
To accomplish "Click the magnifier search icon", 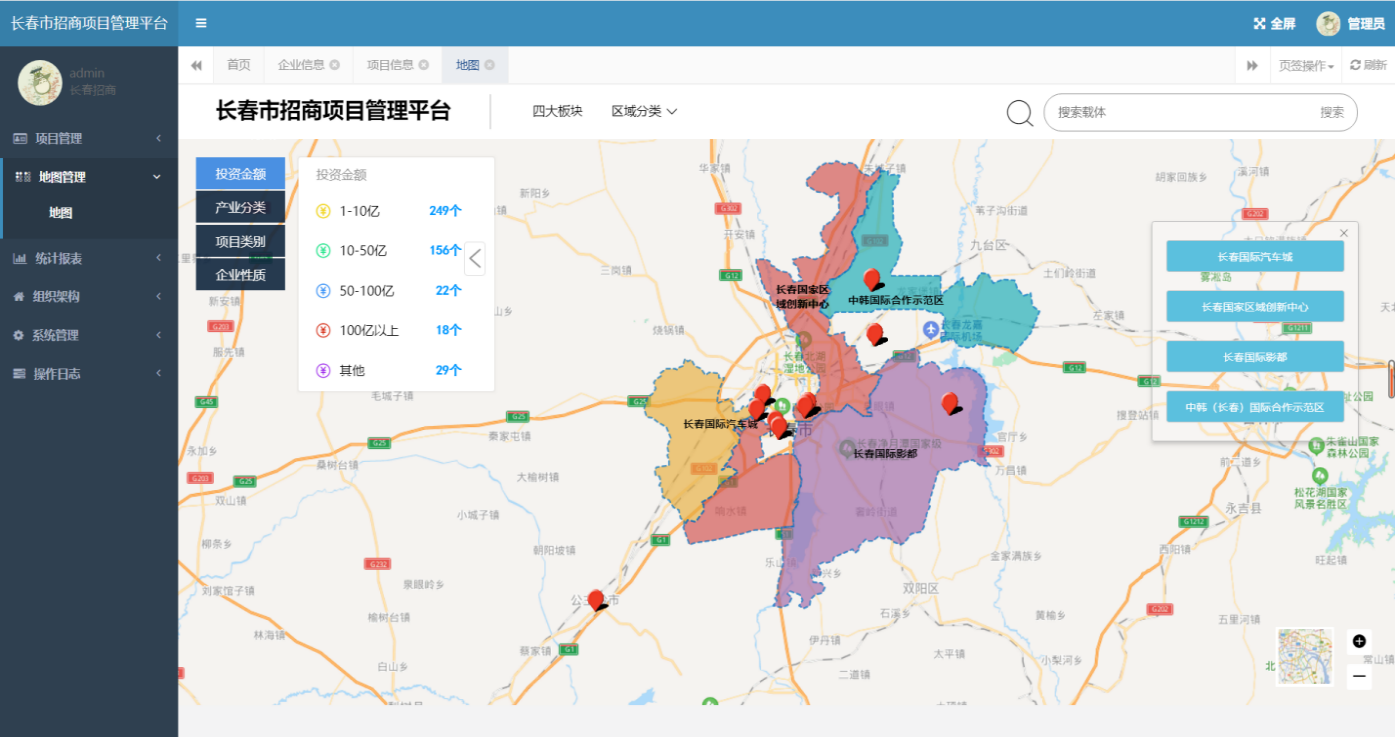I will pos(1019,113).
